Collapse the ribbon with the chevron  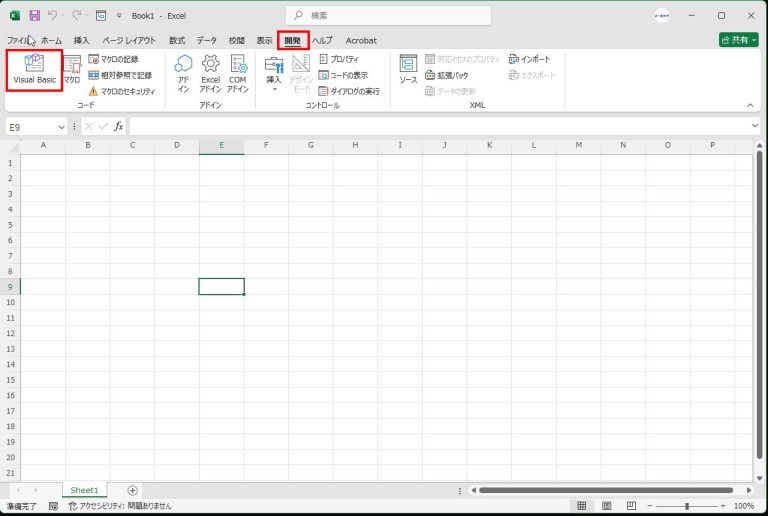pyautogui.click(x=750, y=104)
